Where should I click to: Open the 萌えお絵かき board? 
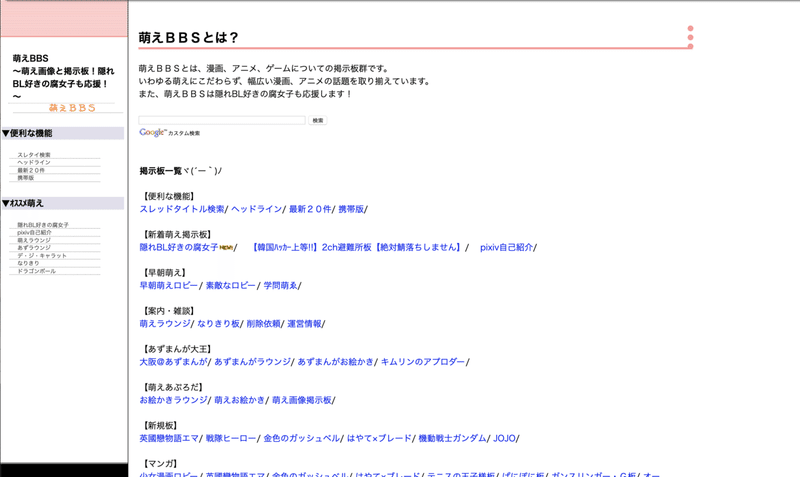[240, 400]
